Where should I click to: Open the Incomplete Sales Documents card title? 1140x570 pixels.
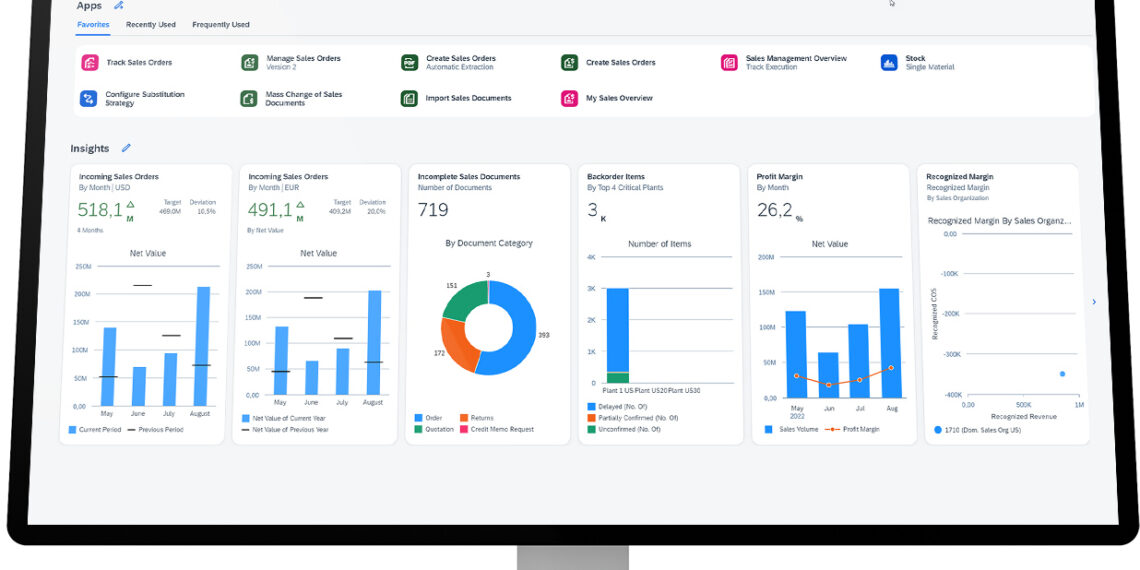pyautogui.click(x=468, y=177)
